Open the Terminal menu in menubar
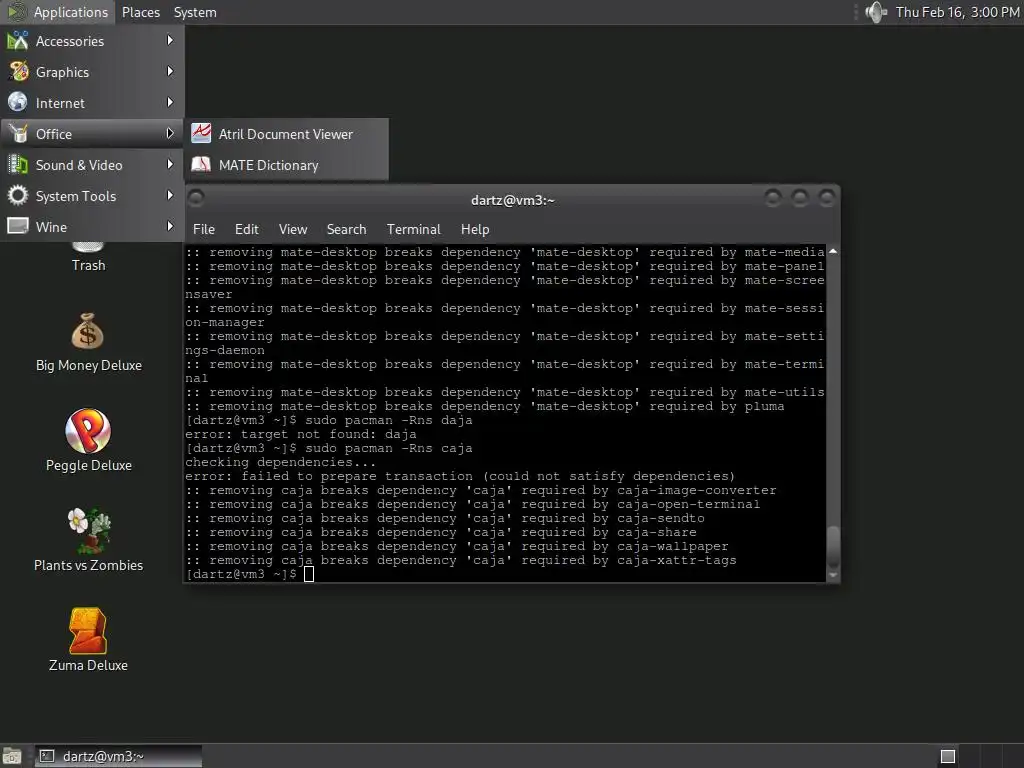 413,229
